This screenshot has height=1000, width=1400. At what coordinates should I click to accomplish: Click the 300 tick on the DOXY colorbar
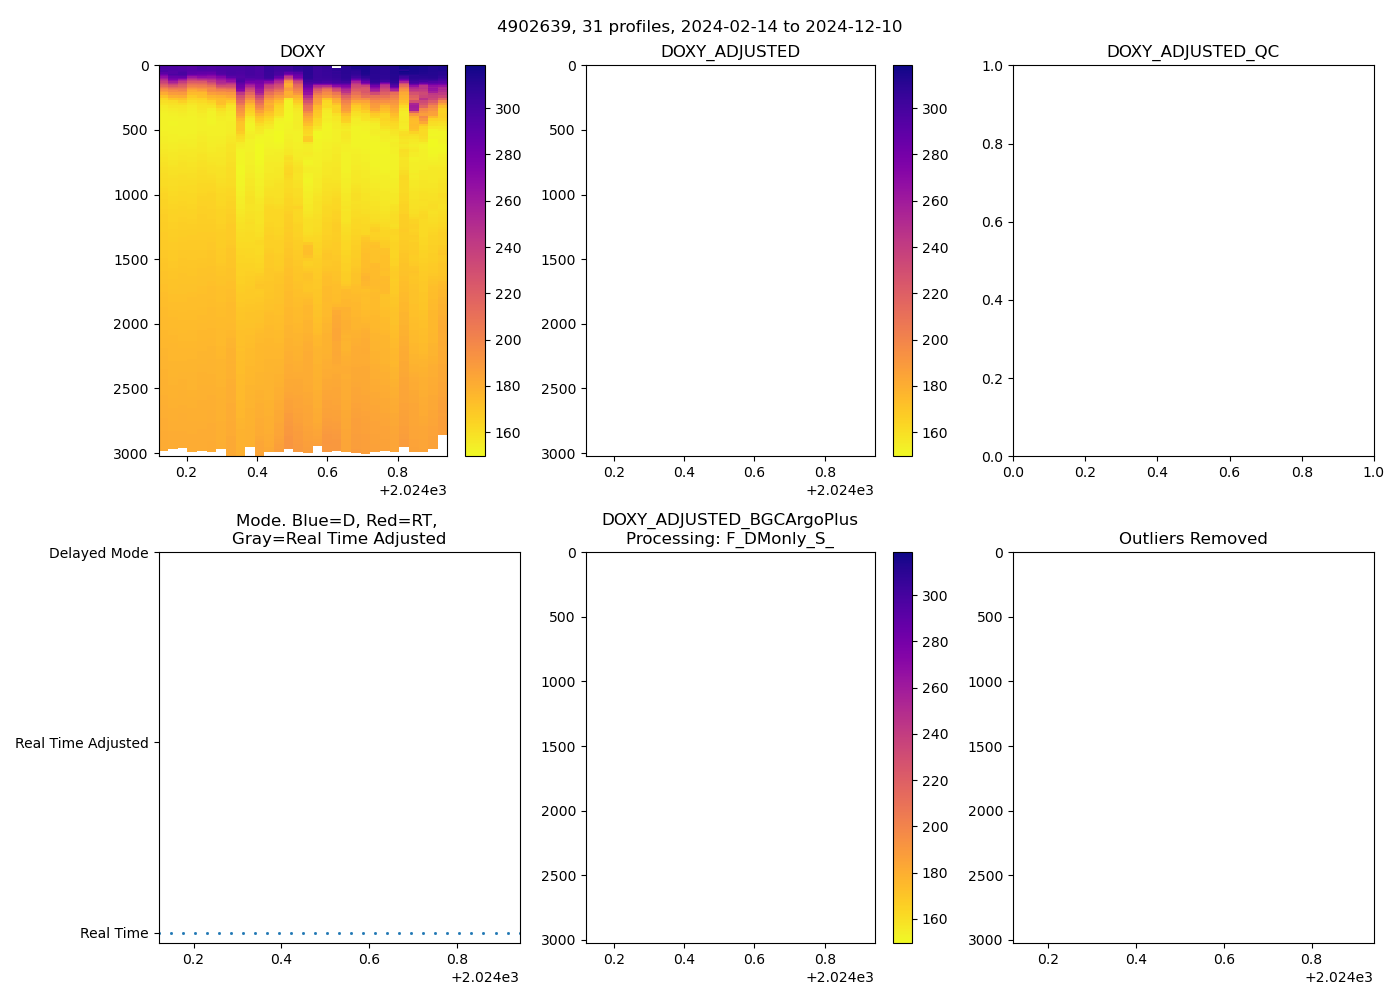click(x=508, y=110)
